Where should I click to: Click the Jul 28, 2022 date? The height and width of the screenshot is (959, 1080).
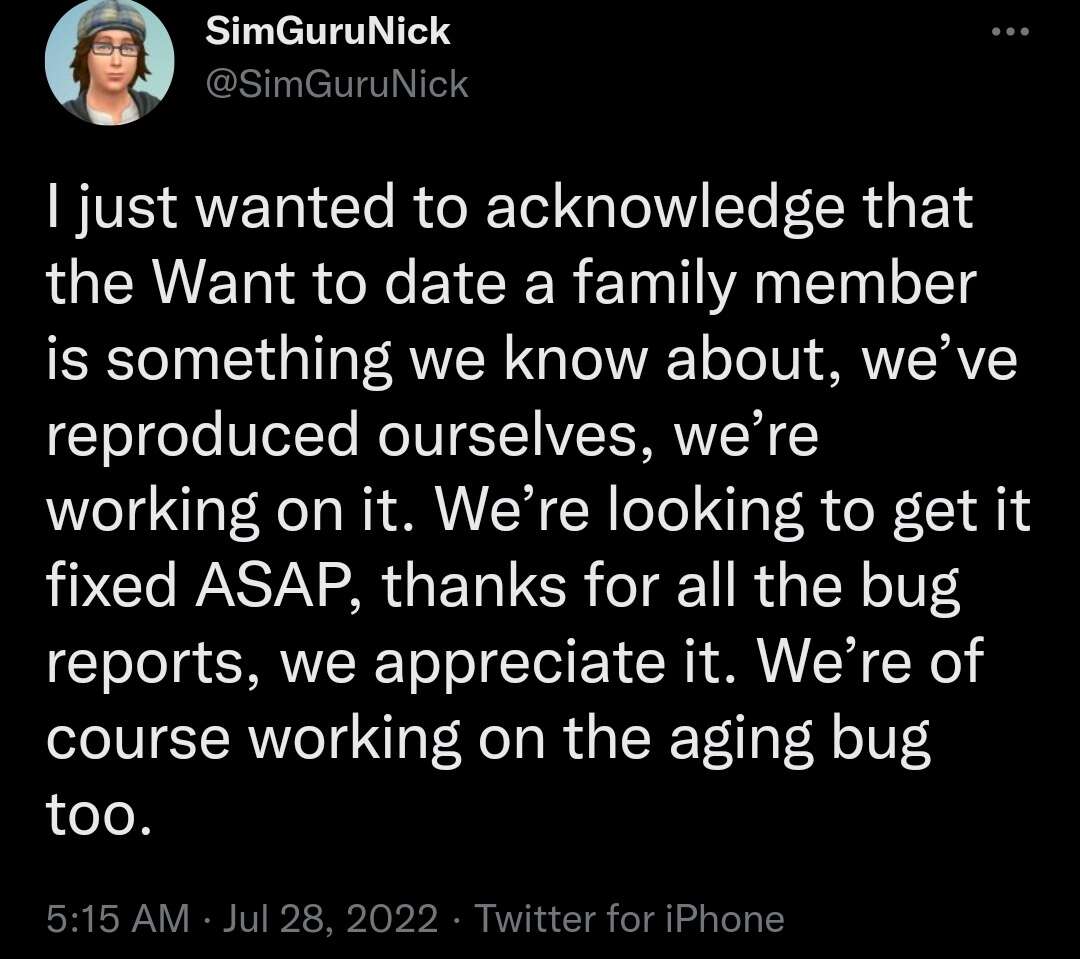point(330,919)
